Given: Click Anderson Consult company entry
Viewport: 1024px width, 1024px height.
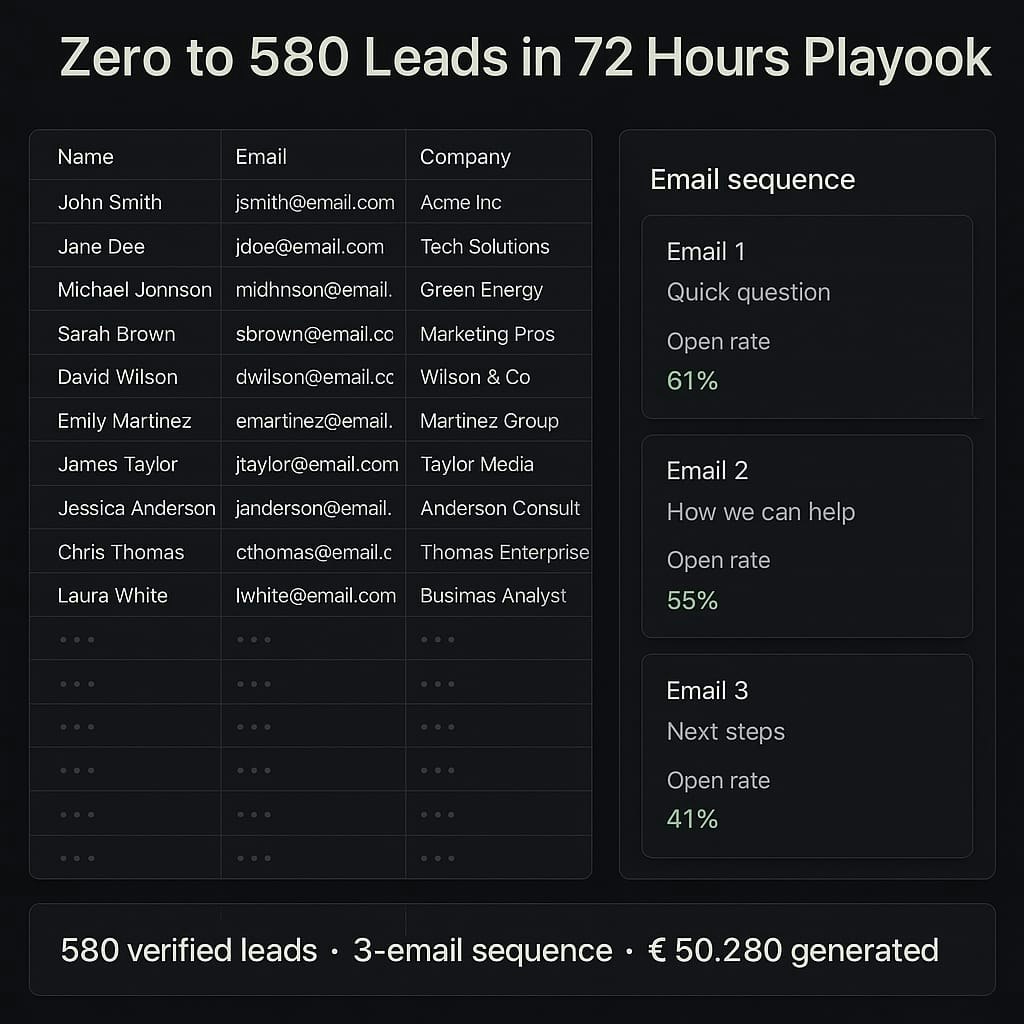Looking at the screenshot, I should (x=500, y=508).
